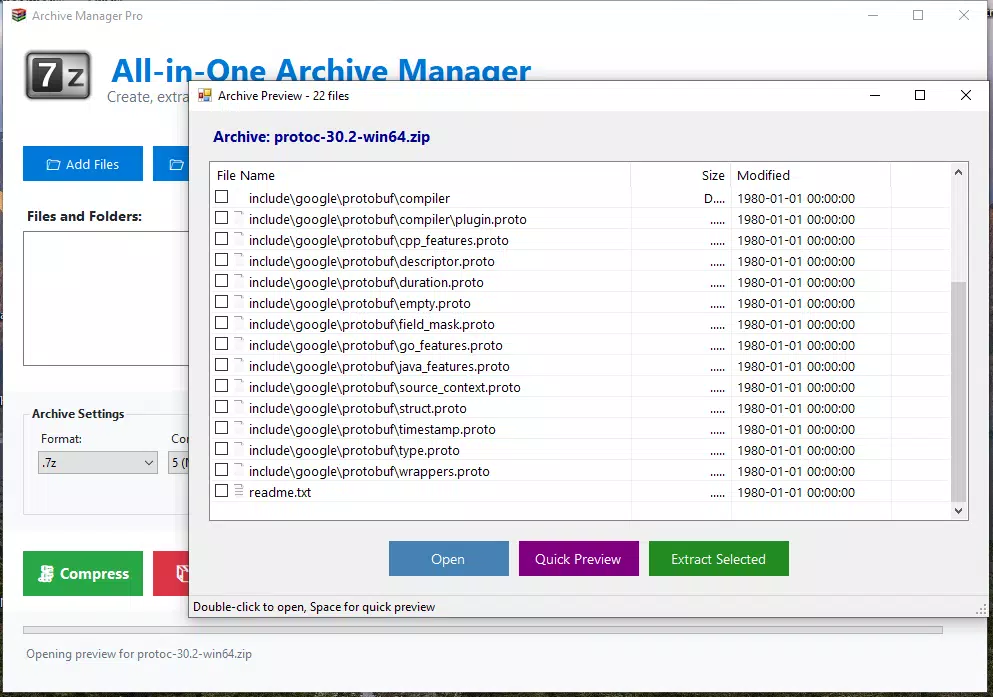
Task: Select the row include\google\protobuf\type.proto
Action: tap(579, 450)
